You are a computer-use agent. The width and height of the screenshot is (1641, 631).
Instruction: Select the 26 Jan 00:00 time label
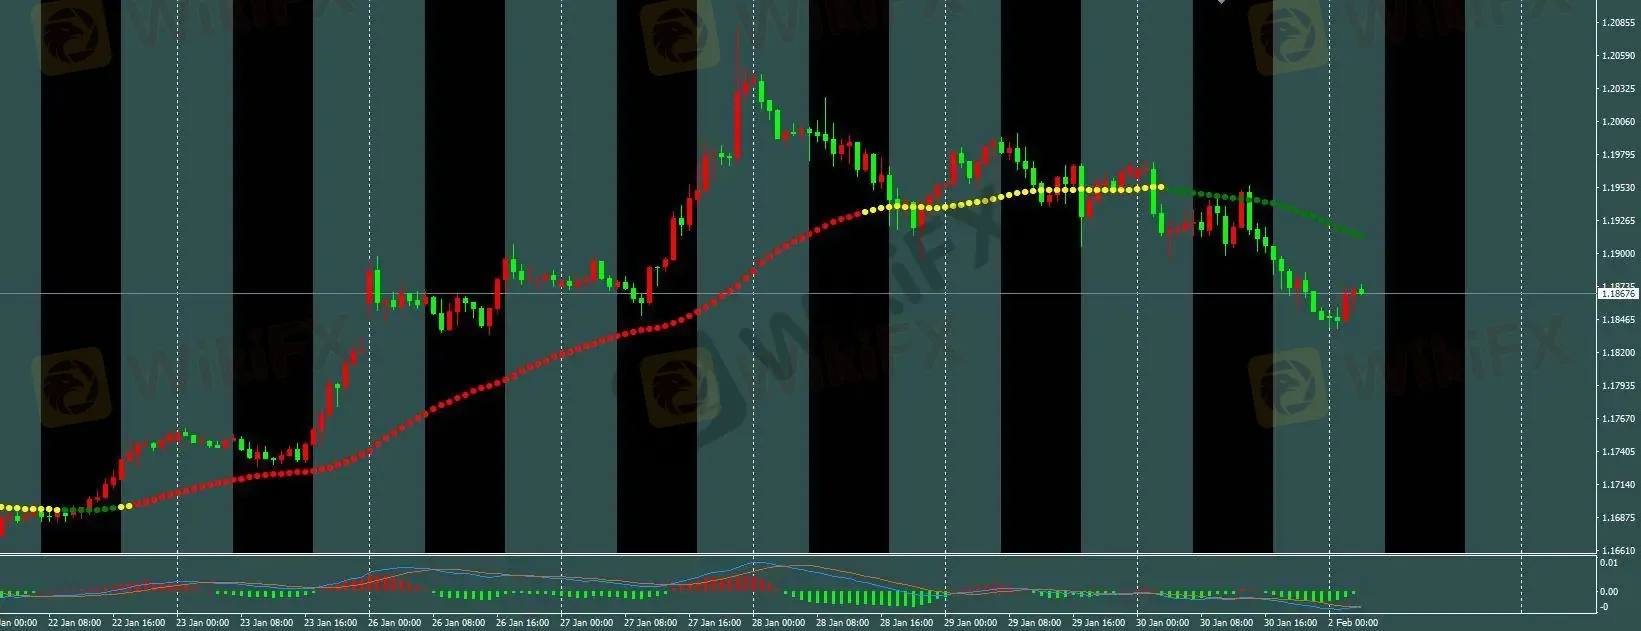[x=395, y=623]
